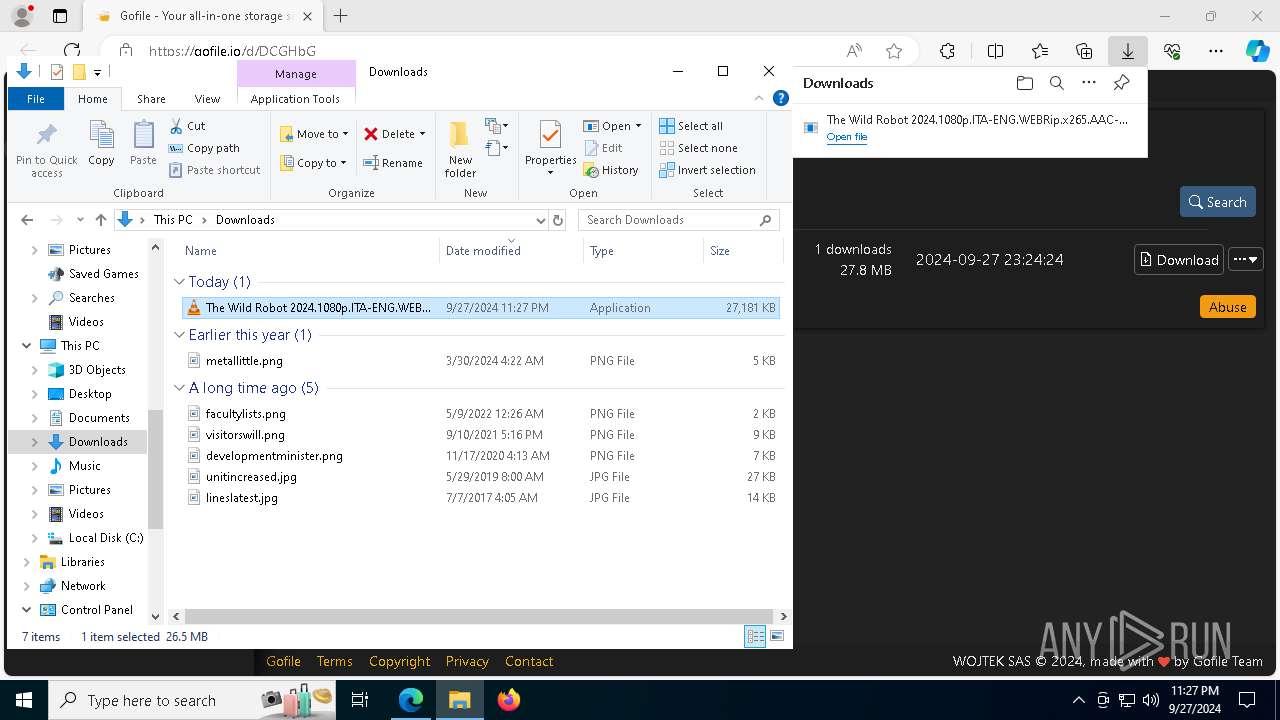This screenshot has width=1280, height=720.
Task: Click the Gofile Download button
Action: pos(1178,260)
